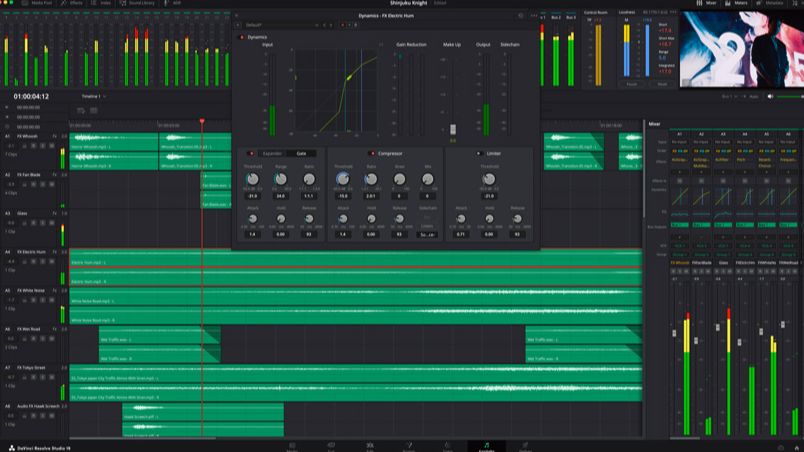Open Dynamics window settings gear

tap(521, 15)
